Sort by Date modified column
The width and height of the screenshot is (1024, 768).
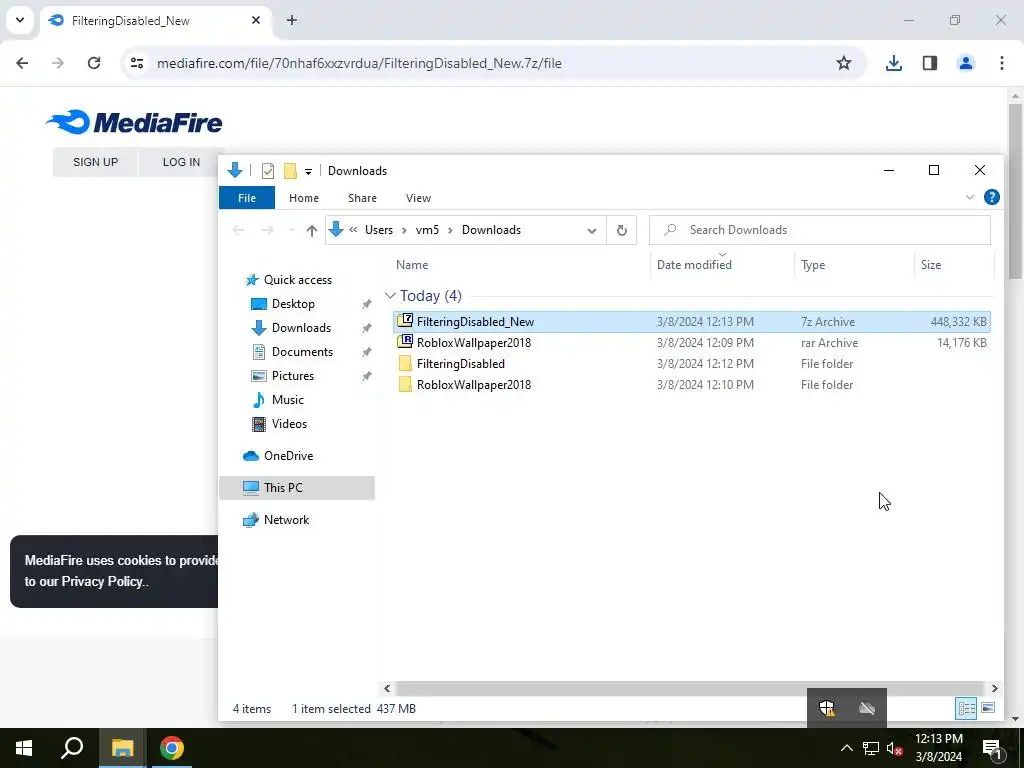[694, 264]
